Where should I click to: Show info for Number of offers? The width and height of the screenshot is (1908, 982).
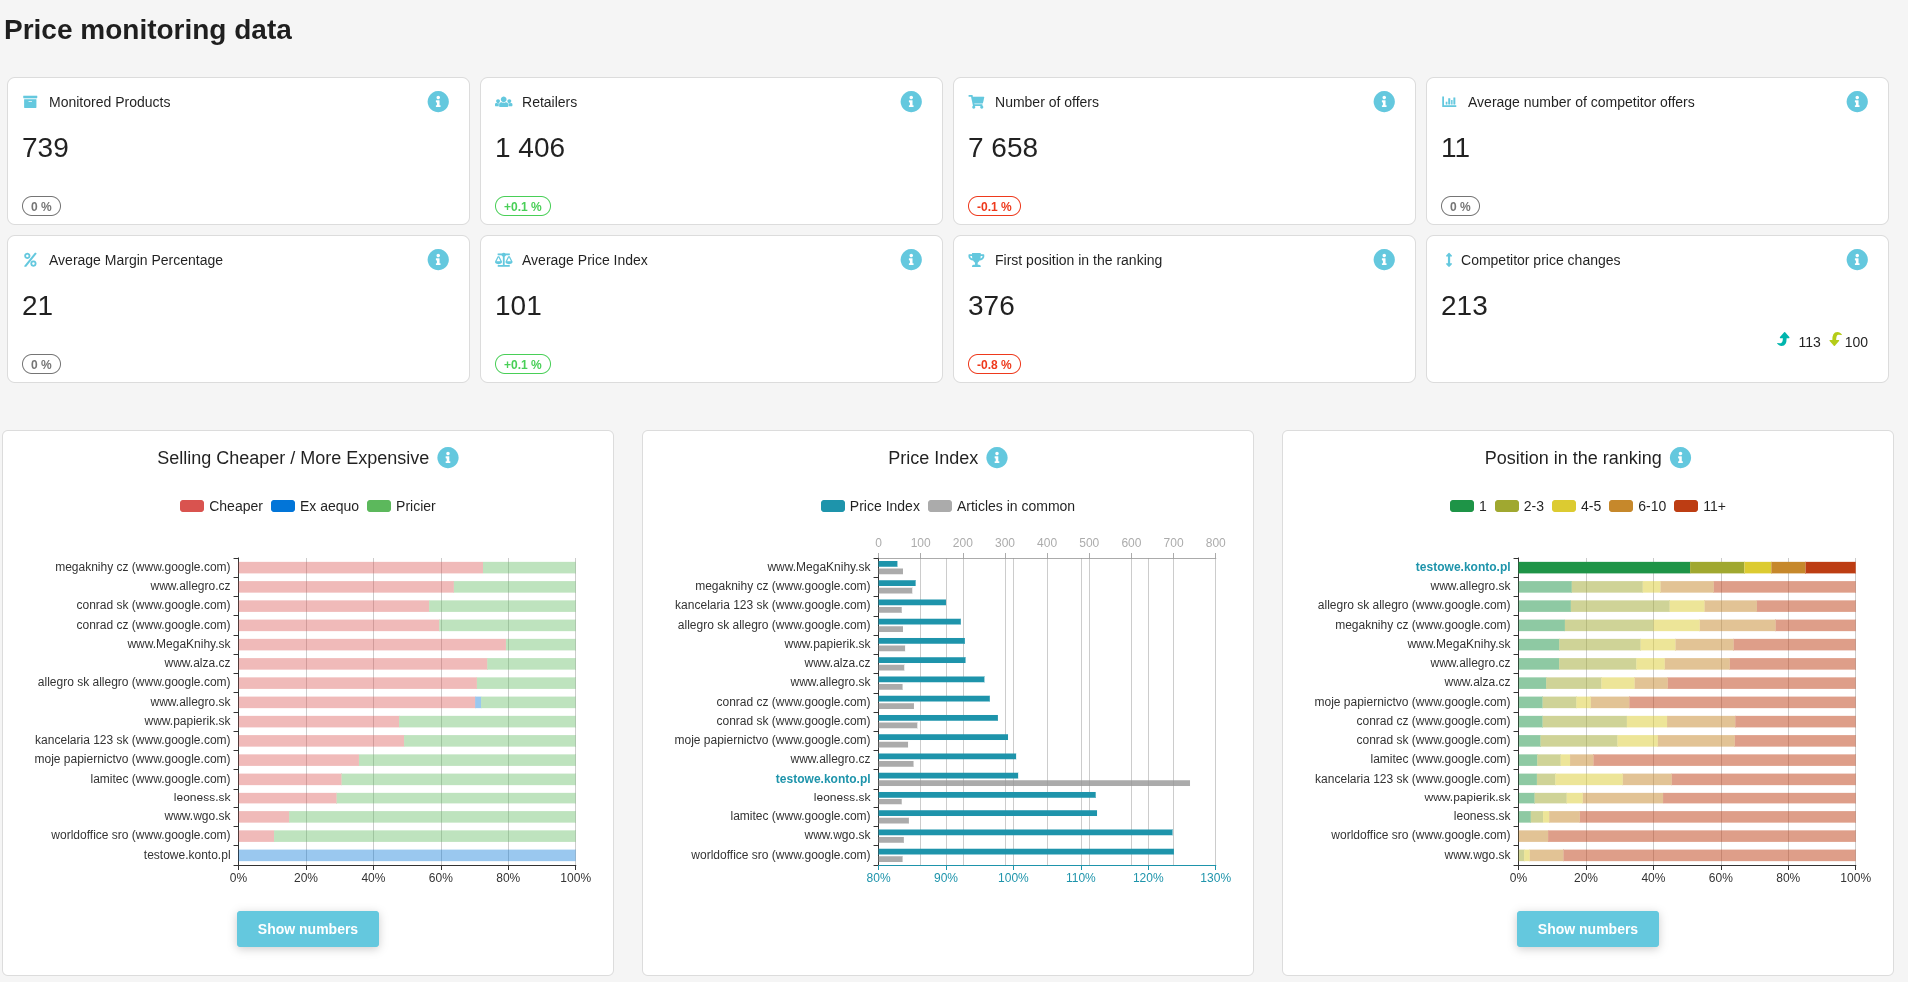[1384, 101]
